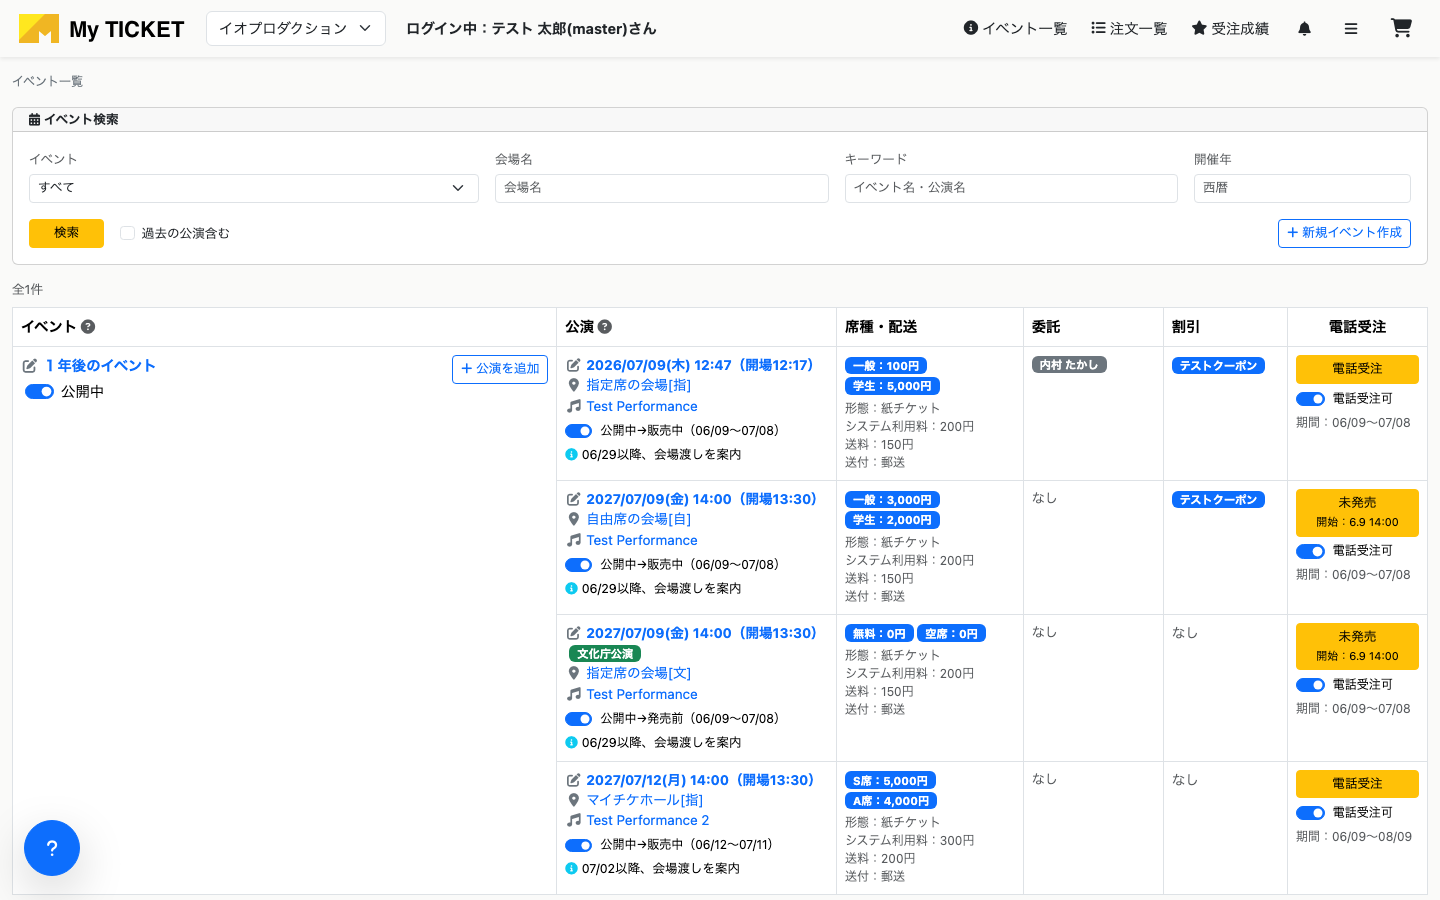Click location pin next to 自由席の会場[自]
1440x900 pixels.
(574, 519)
